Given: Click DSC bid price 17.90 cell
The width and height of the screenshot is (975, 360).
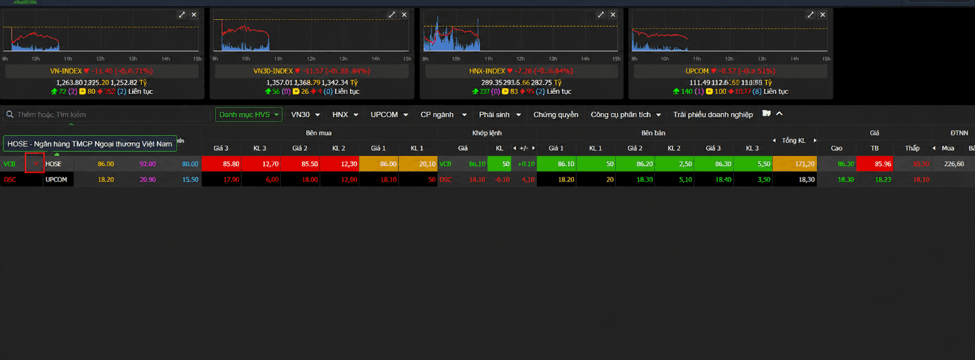Looking at the screenshot, I should pos(221,179).
